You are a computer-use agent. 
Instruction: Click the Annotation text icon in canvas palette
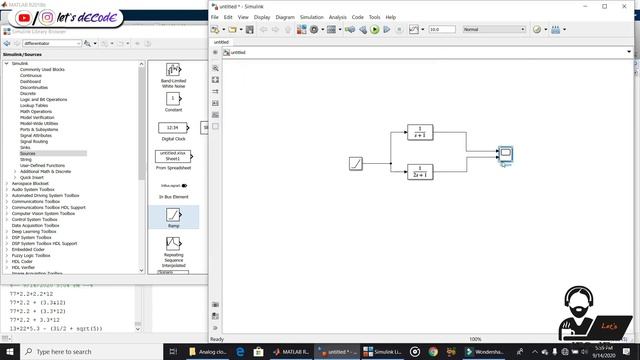click(216, 103)
